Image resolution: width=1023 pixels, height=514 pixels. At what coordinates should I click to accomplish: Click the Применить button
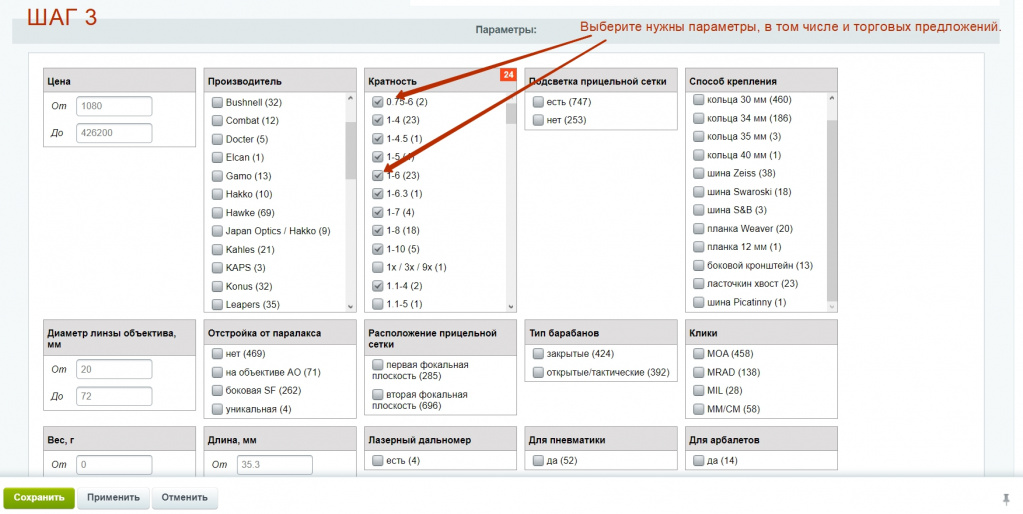[x=114, y=498]
